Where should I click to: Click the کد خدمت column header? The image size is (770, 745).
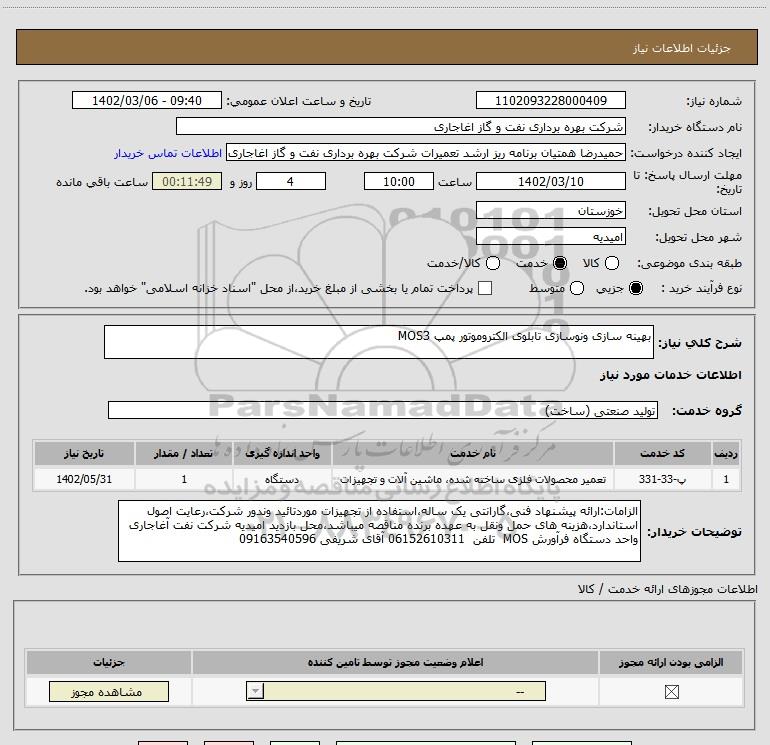pos(662,453)
